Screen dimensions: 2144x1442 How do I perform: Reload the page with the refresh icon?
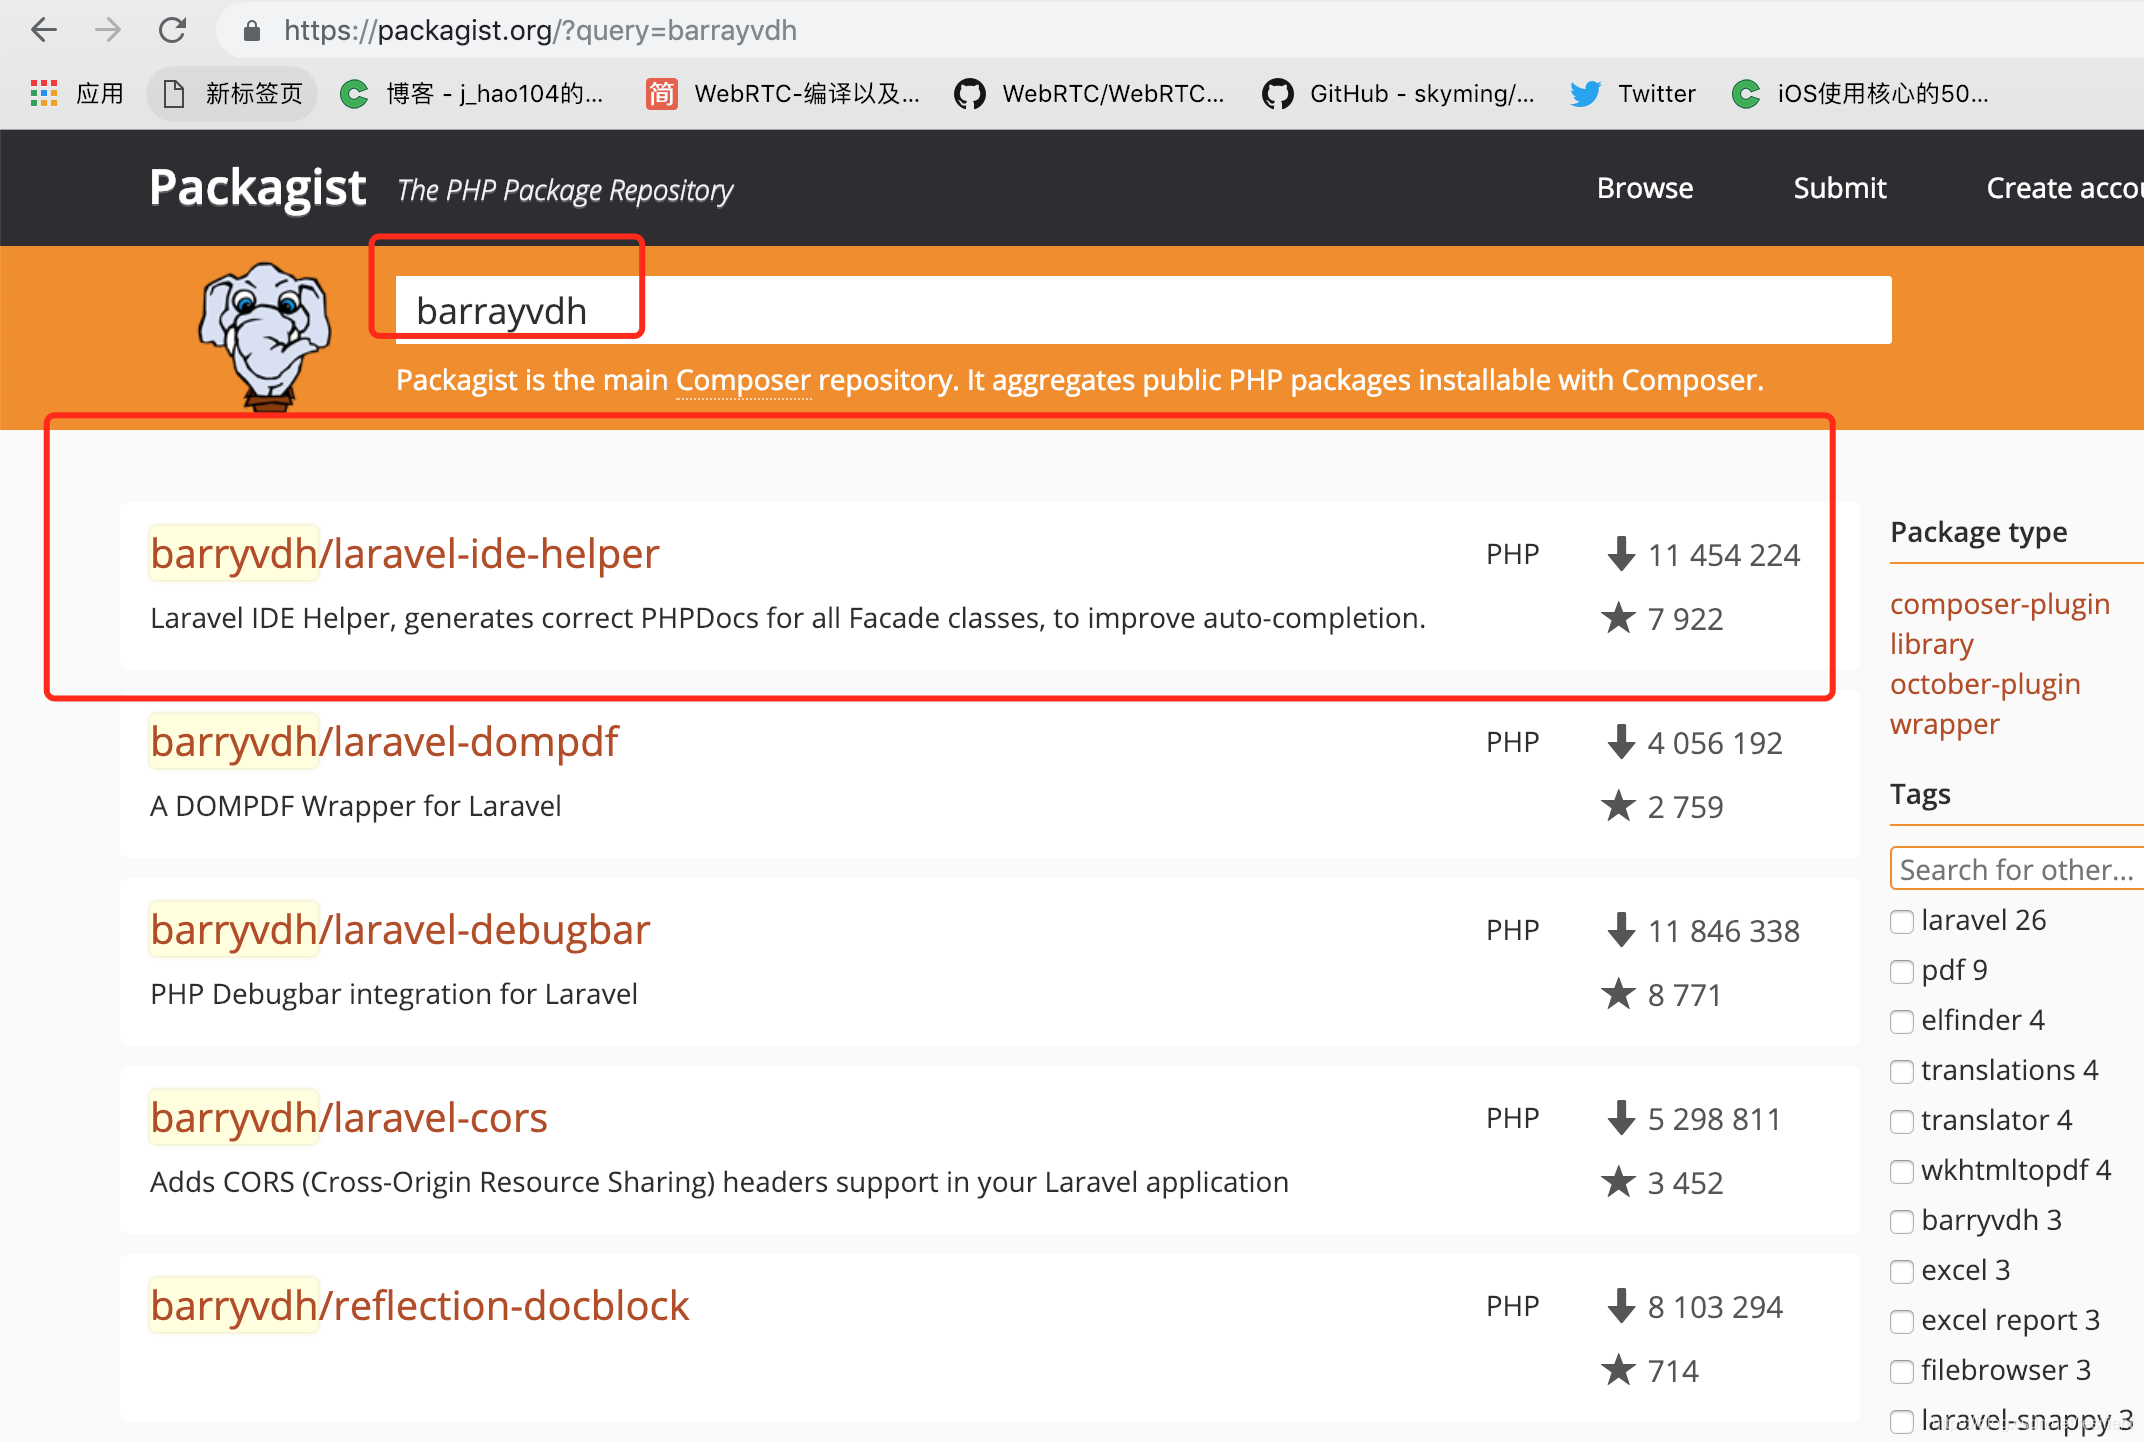click(173, 31)
